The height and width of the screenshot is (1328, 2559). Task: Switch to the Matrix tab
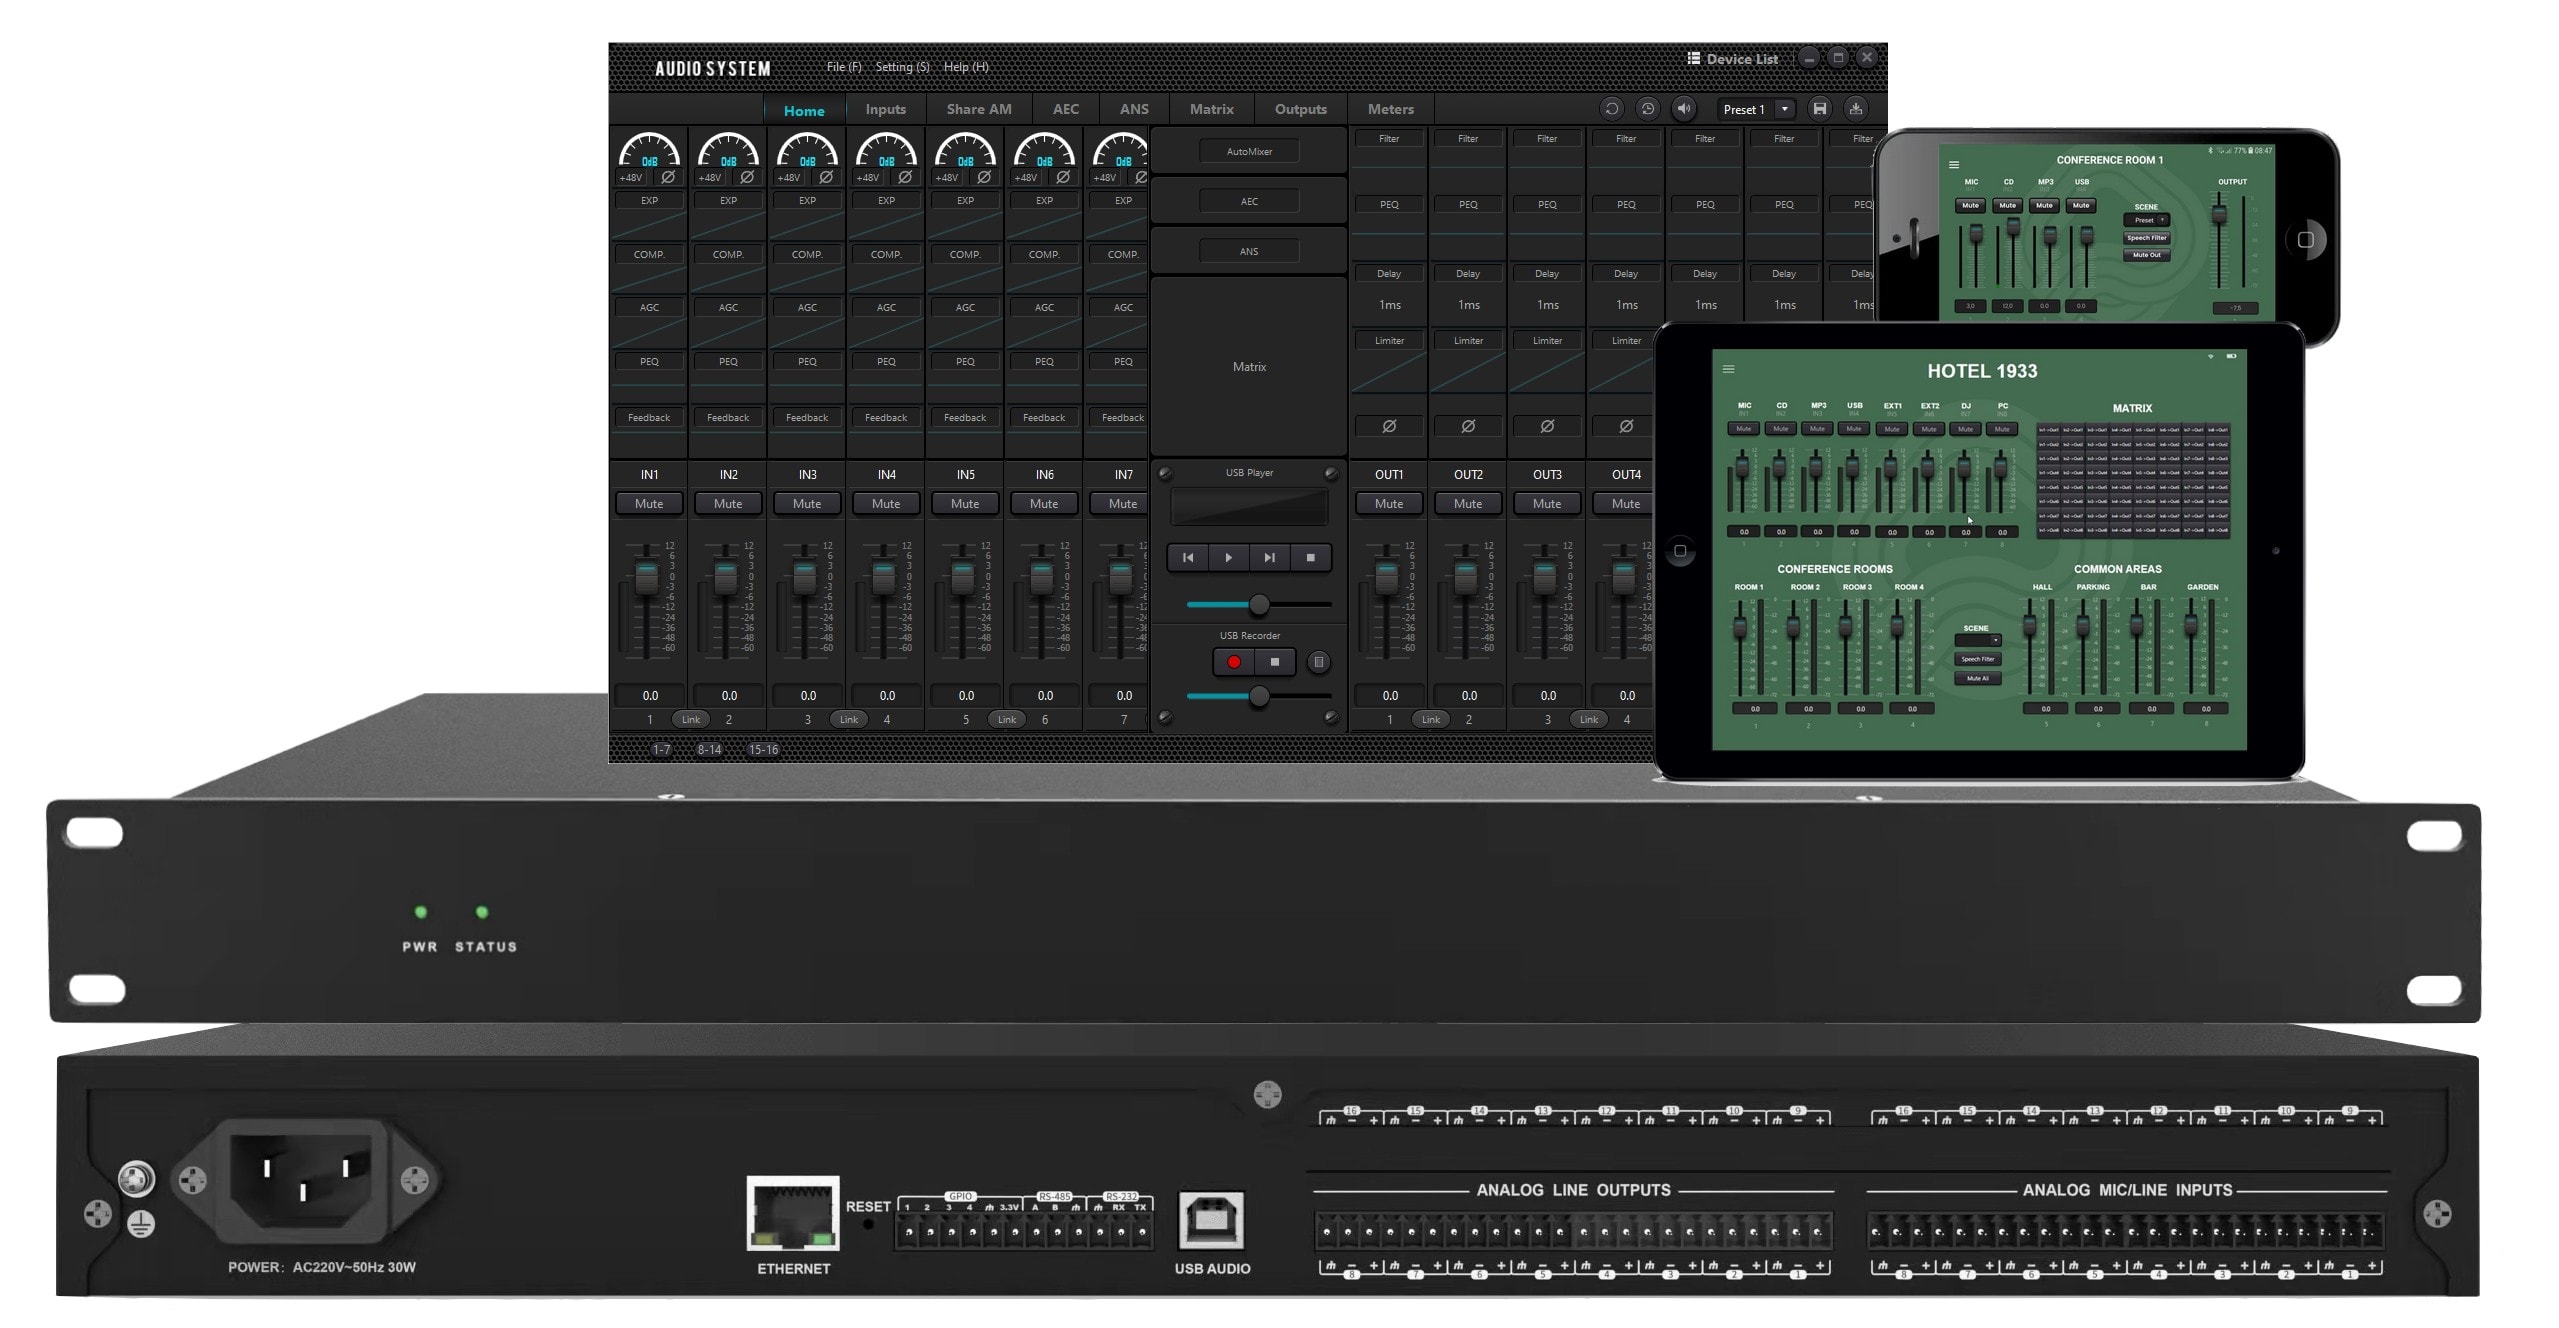click(1211, 109)
